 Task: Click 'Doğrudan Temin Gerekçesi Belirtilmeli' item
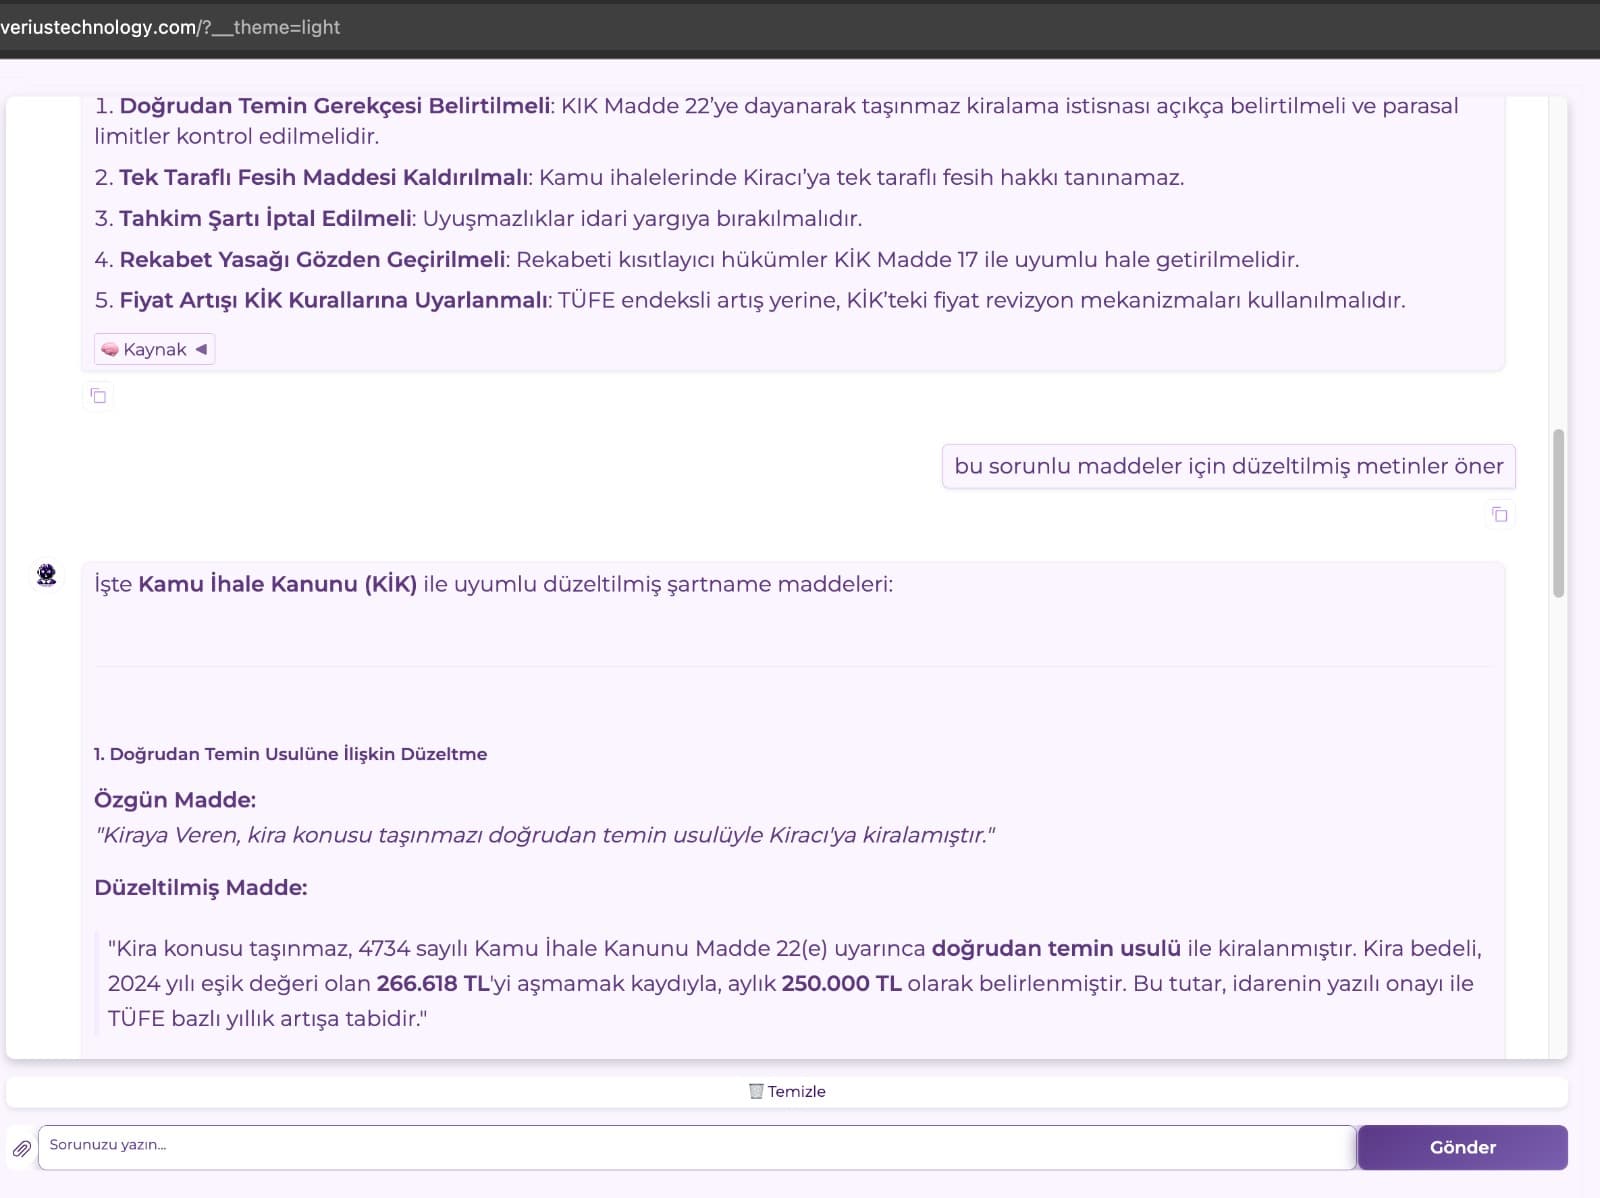[x=335, y=106]
